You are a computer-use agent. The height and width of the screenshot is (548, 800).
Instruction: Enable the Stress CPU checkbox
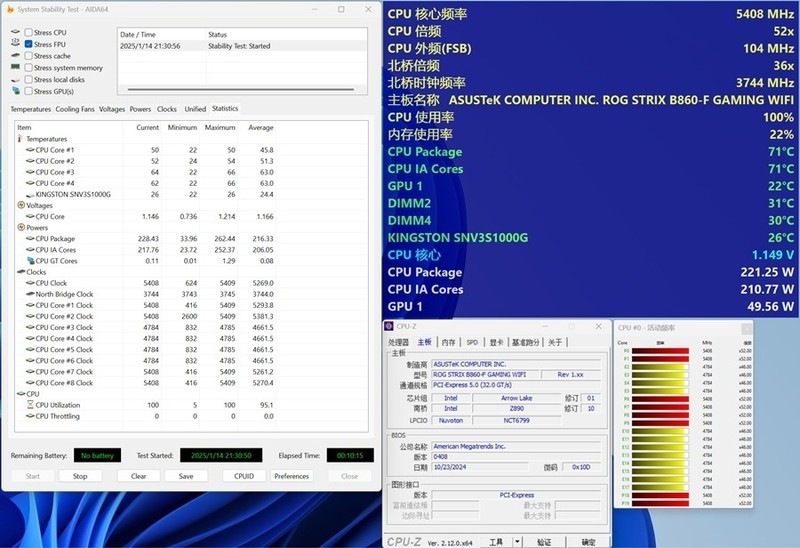tap(29, 32)
